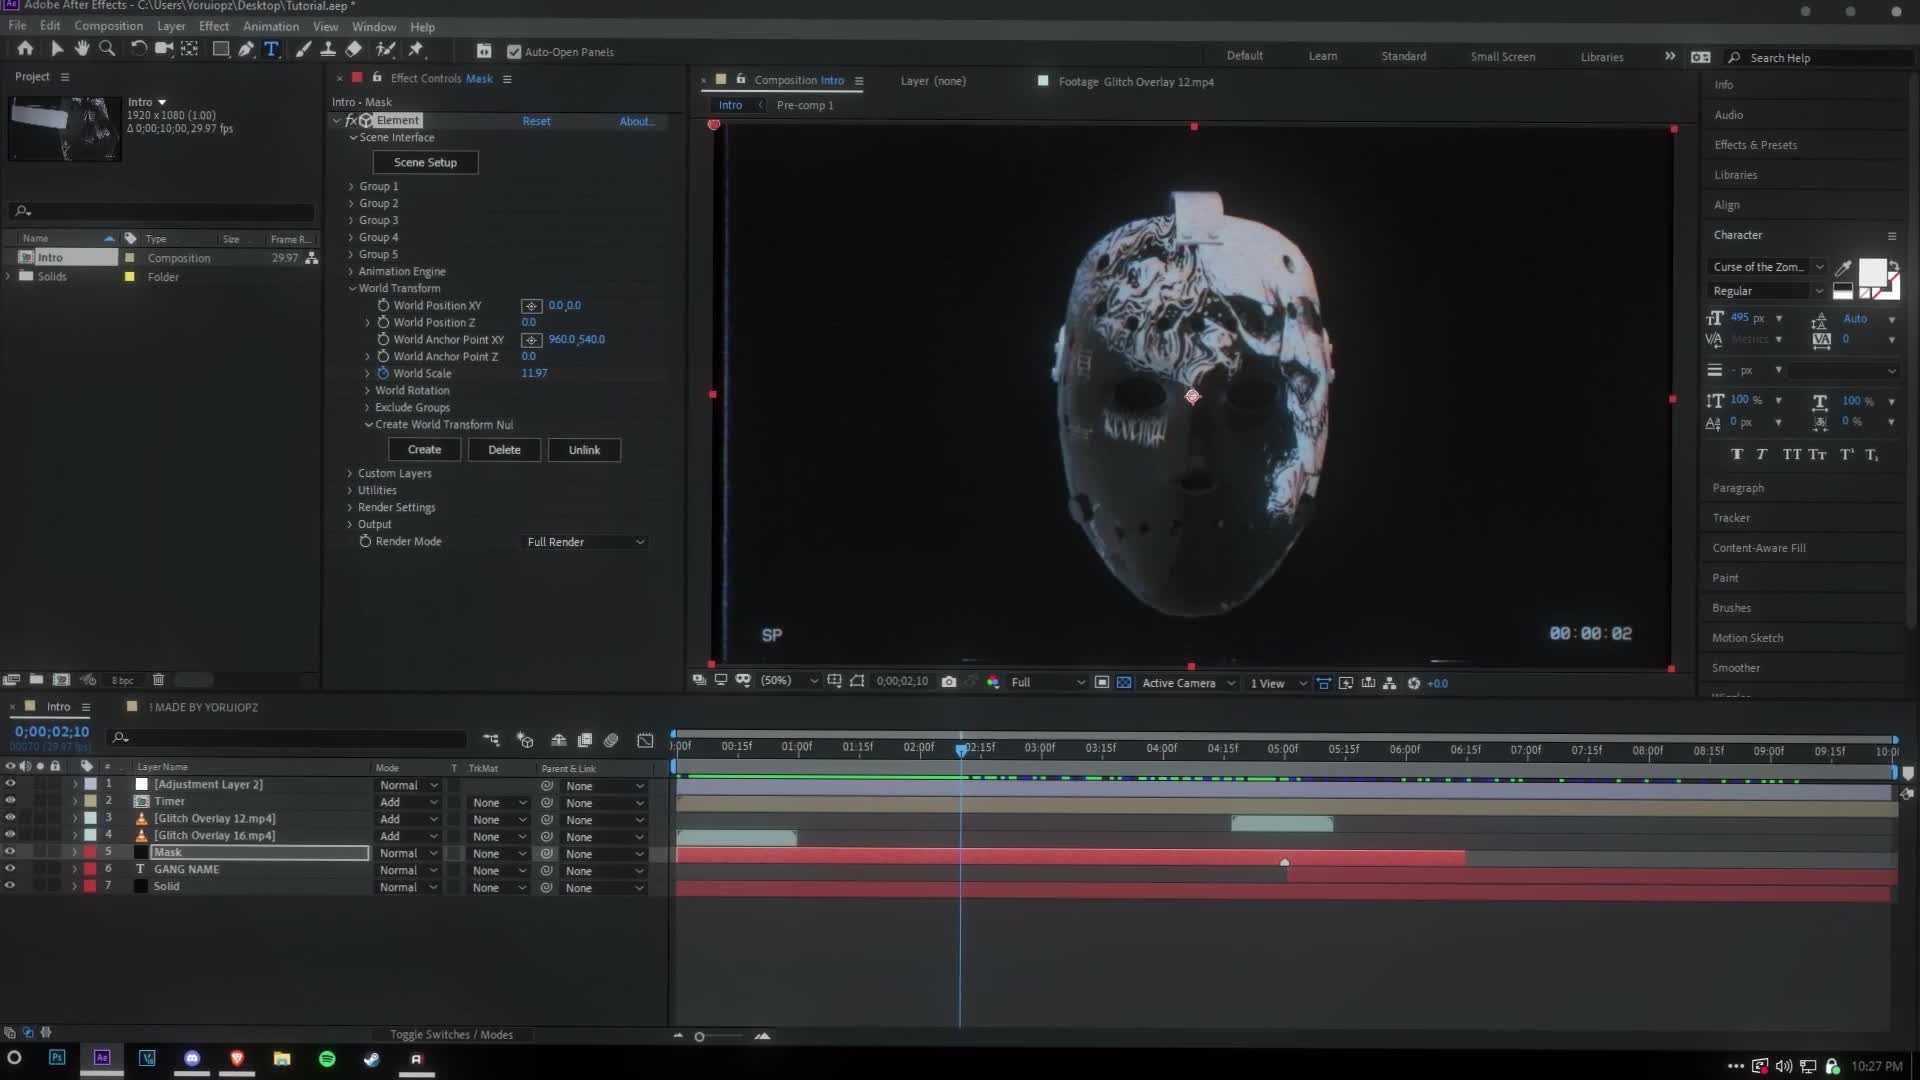Open the Composition menu
The image size is (1920, 1080).
108,26
